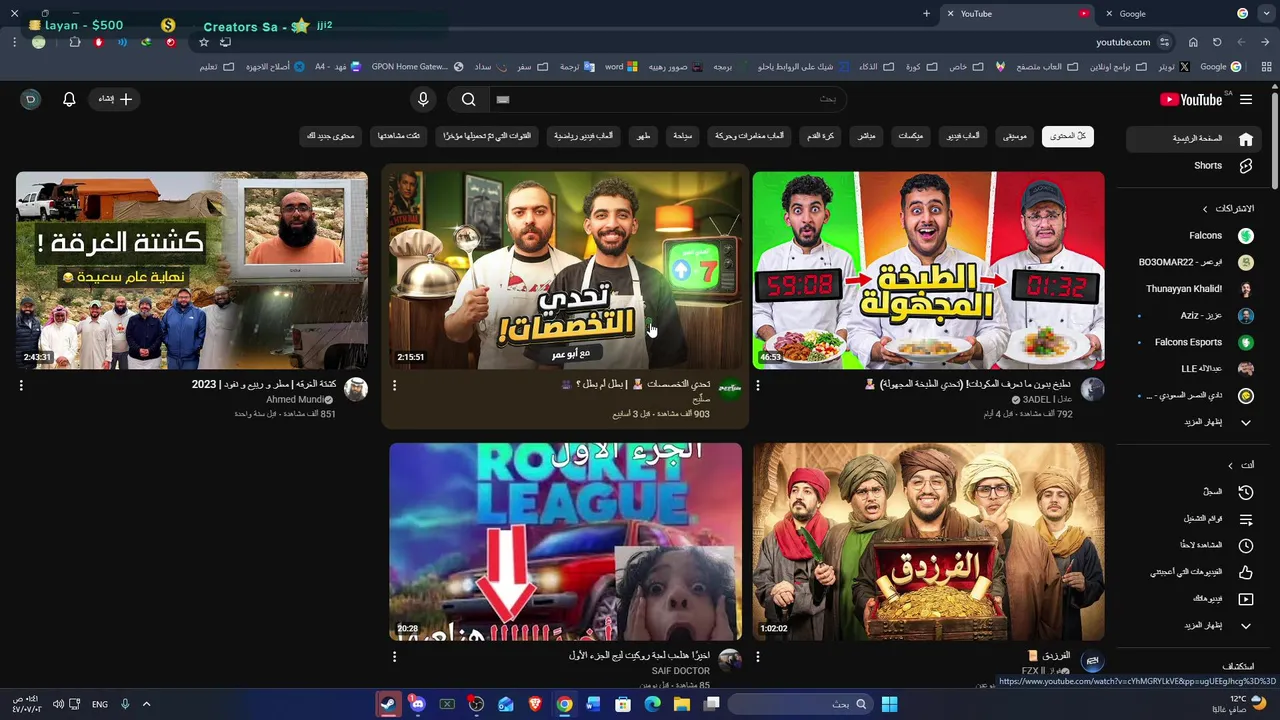The height and width of the screenshot is (720, 1280).
Task: Open liked videos (الفيديوهات التي أعجبتني)
Action: (x=1196, y=572)
